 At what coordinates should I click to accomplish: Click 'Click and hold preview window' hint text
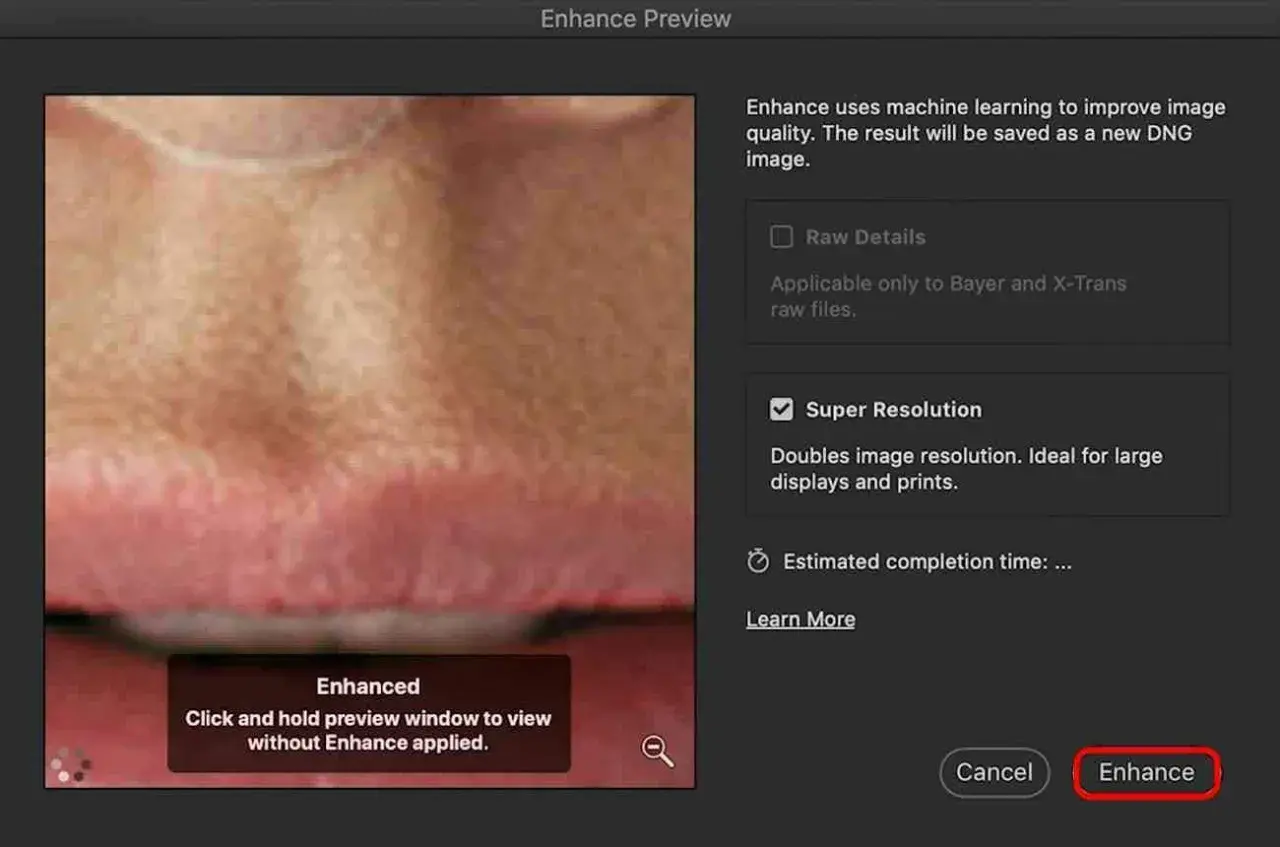[x=368, y=731]
